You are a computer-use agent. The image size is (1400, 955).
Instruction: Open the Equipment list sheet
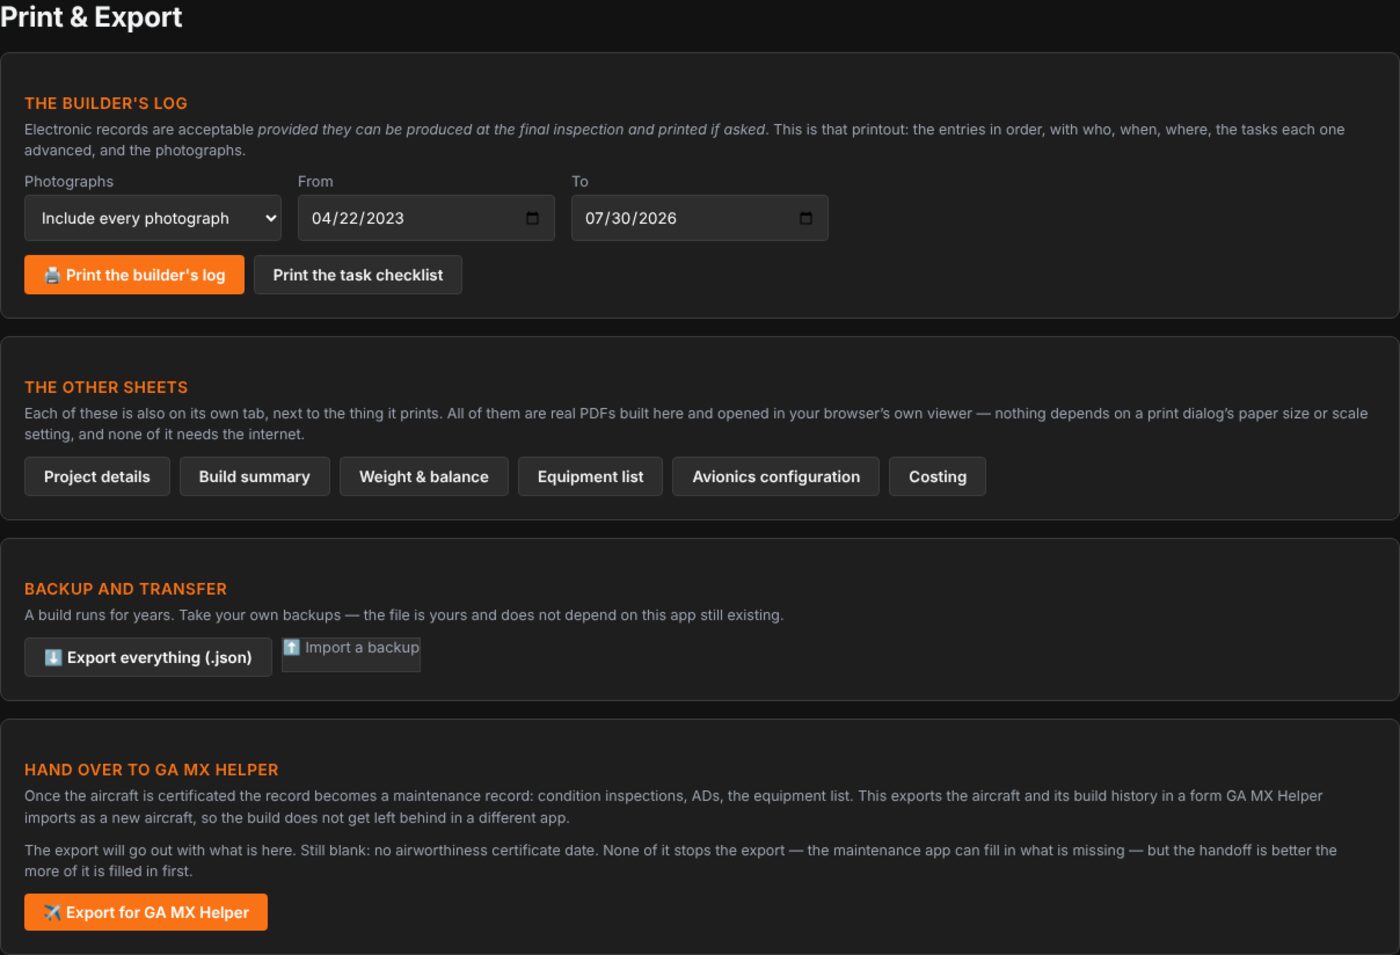(x=590, y=477)
